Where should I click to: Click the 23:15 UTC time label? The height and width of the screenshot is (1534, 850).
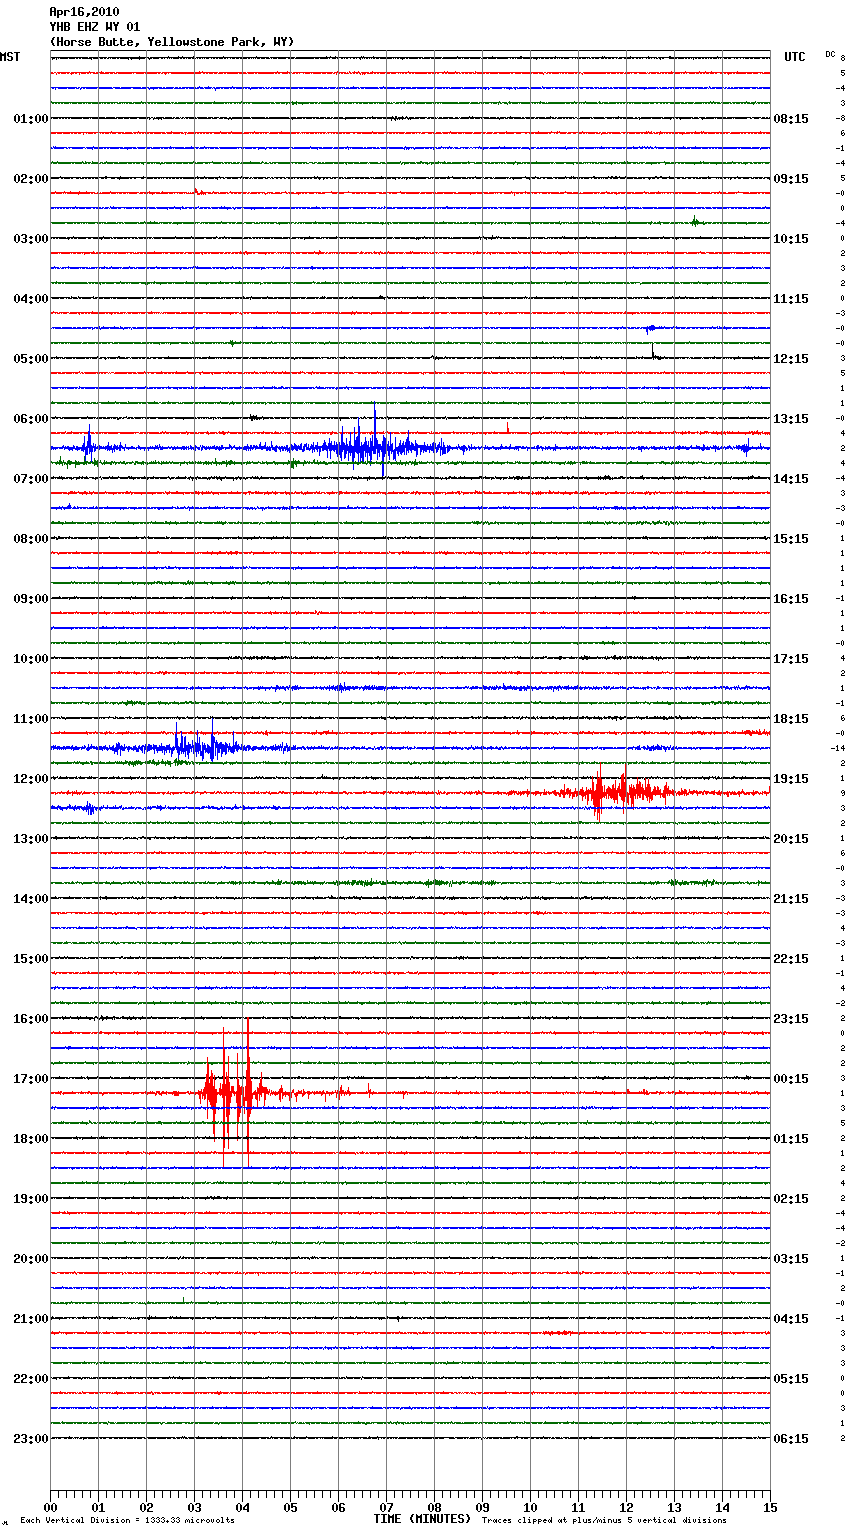[791, 1019]
